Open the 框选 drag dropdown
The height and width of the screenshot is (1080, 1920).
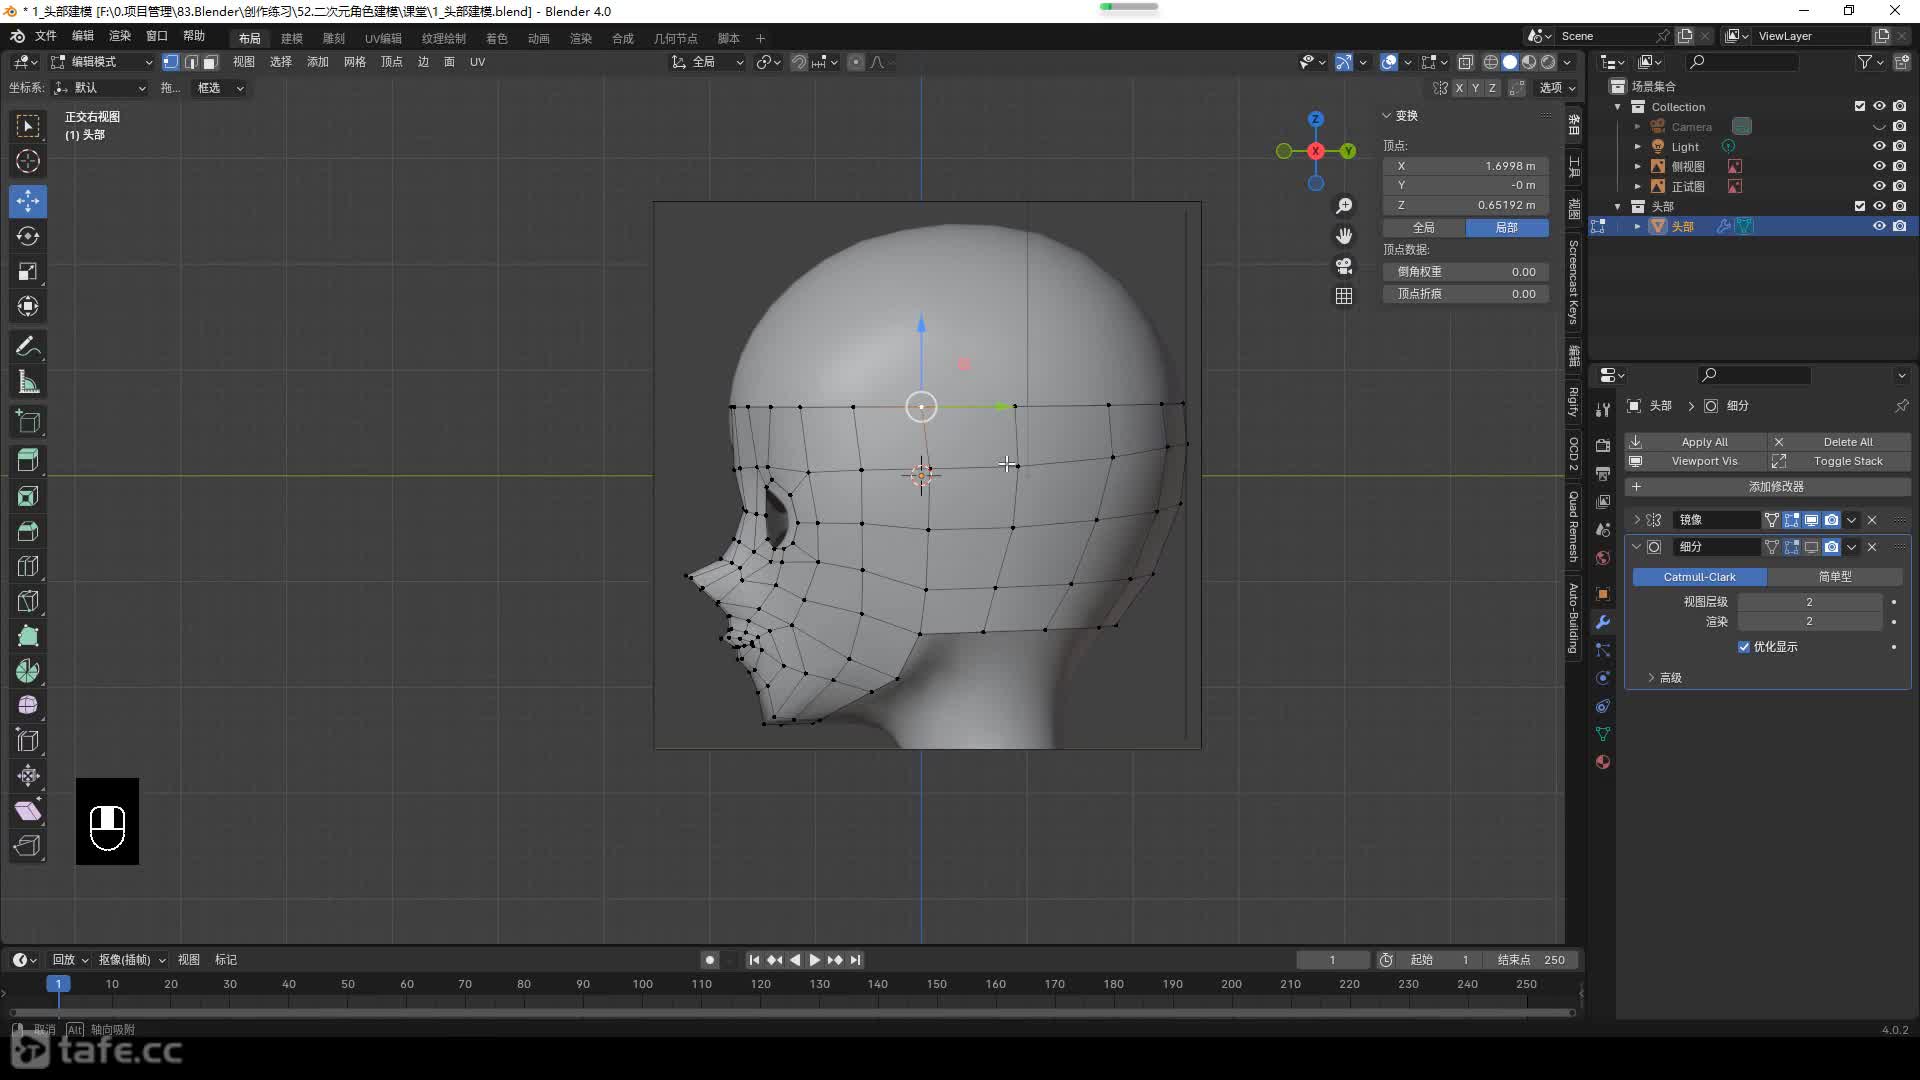(x=219, y=88)
